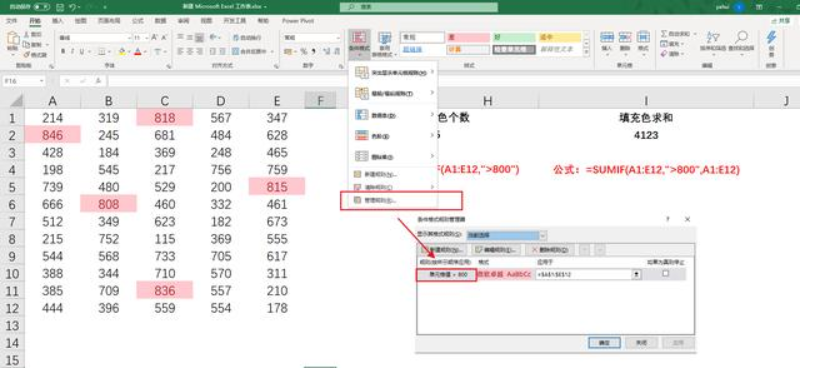Image resolution: width=818 pixels, height=368 pixels.
Task: Toggle Underline formatting
Action: [83, 51]
